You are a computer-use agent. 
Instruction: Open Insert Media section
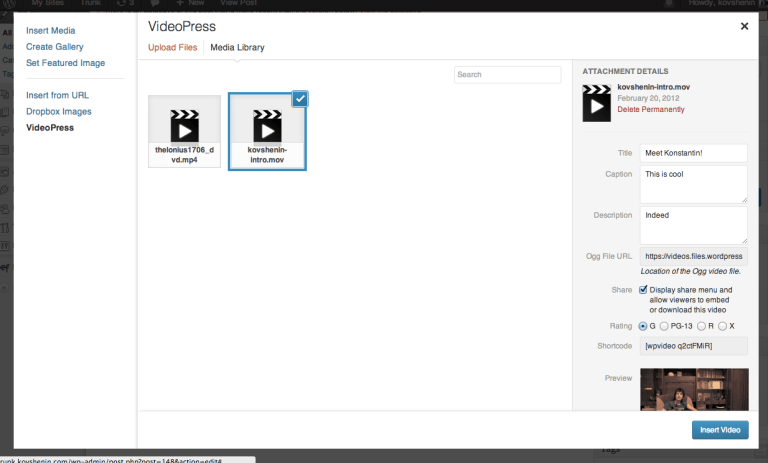[50, 30]
